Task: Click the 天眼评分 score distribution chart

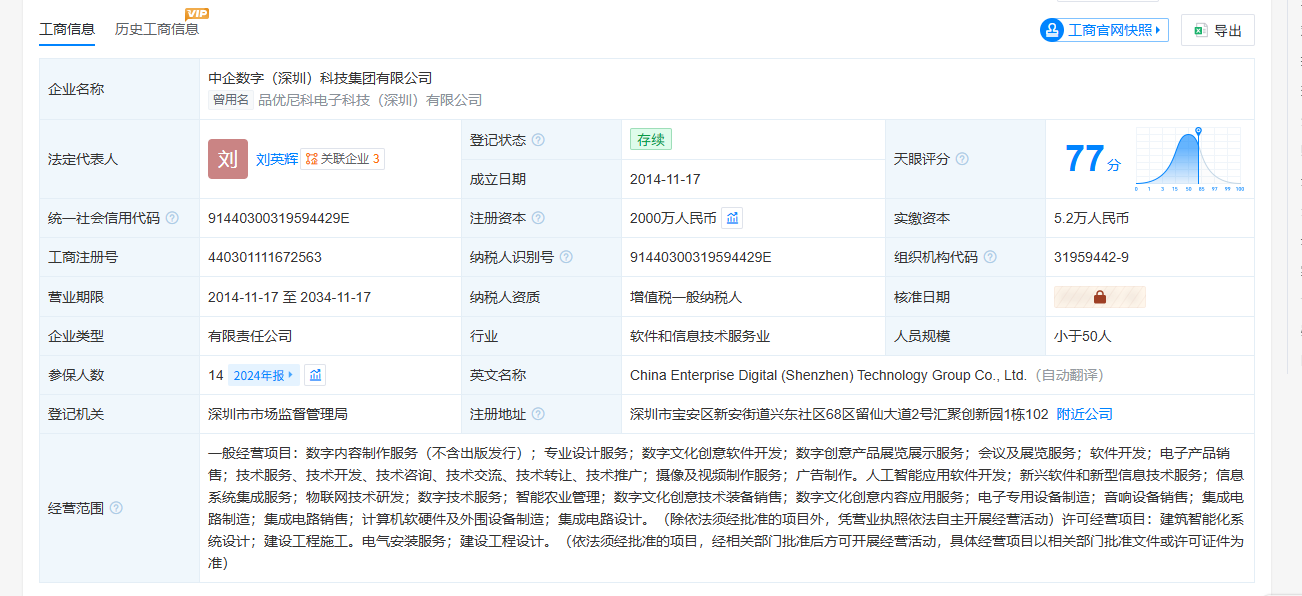Action: [1188, 159]
